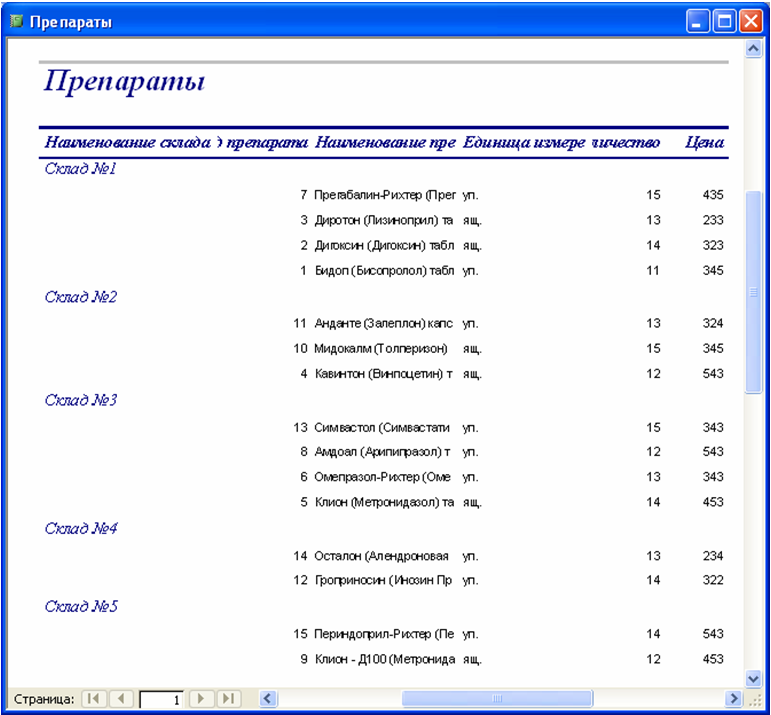Advance to the next report page
This screenshot has width=771, height=715.
pyautogui.click(x=201, y=698)
